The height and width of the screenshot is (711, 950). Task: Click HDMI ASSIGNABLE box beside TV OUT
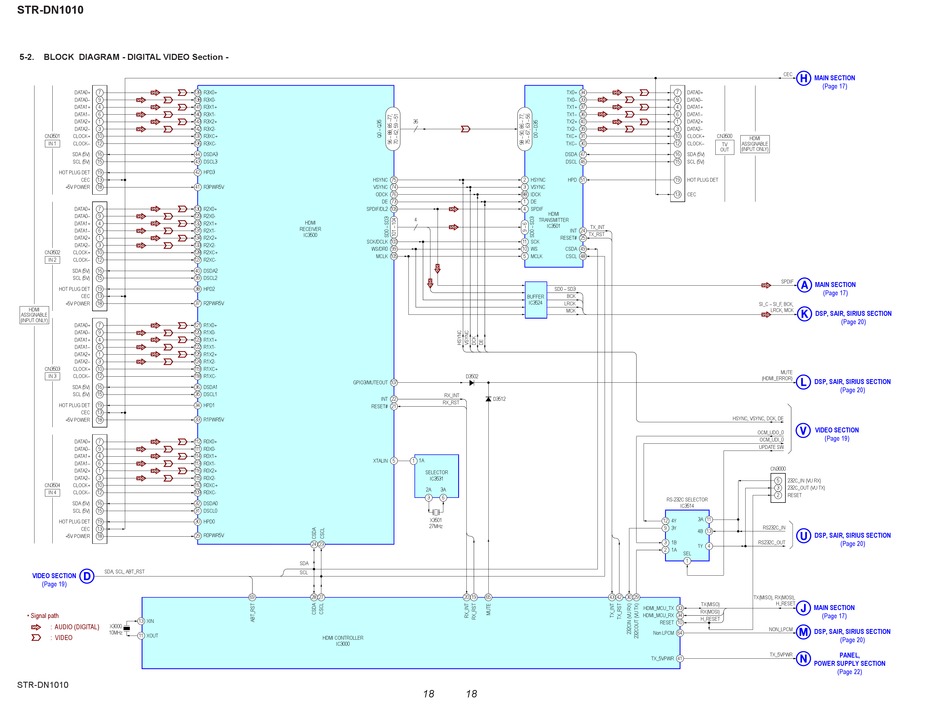point(755,144)
